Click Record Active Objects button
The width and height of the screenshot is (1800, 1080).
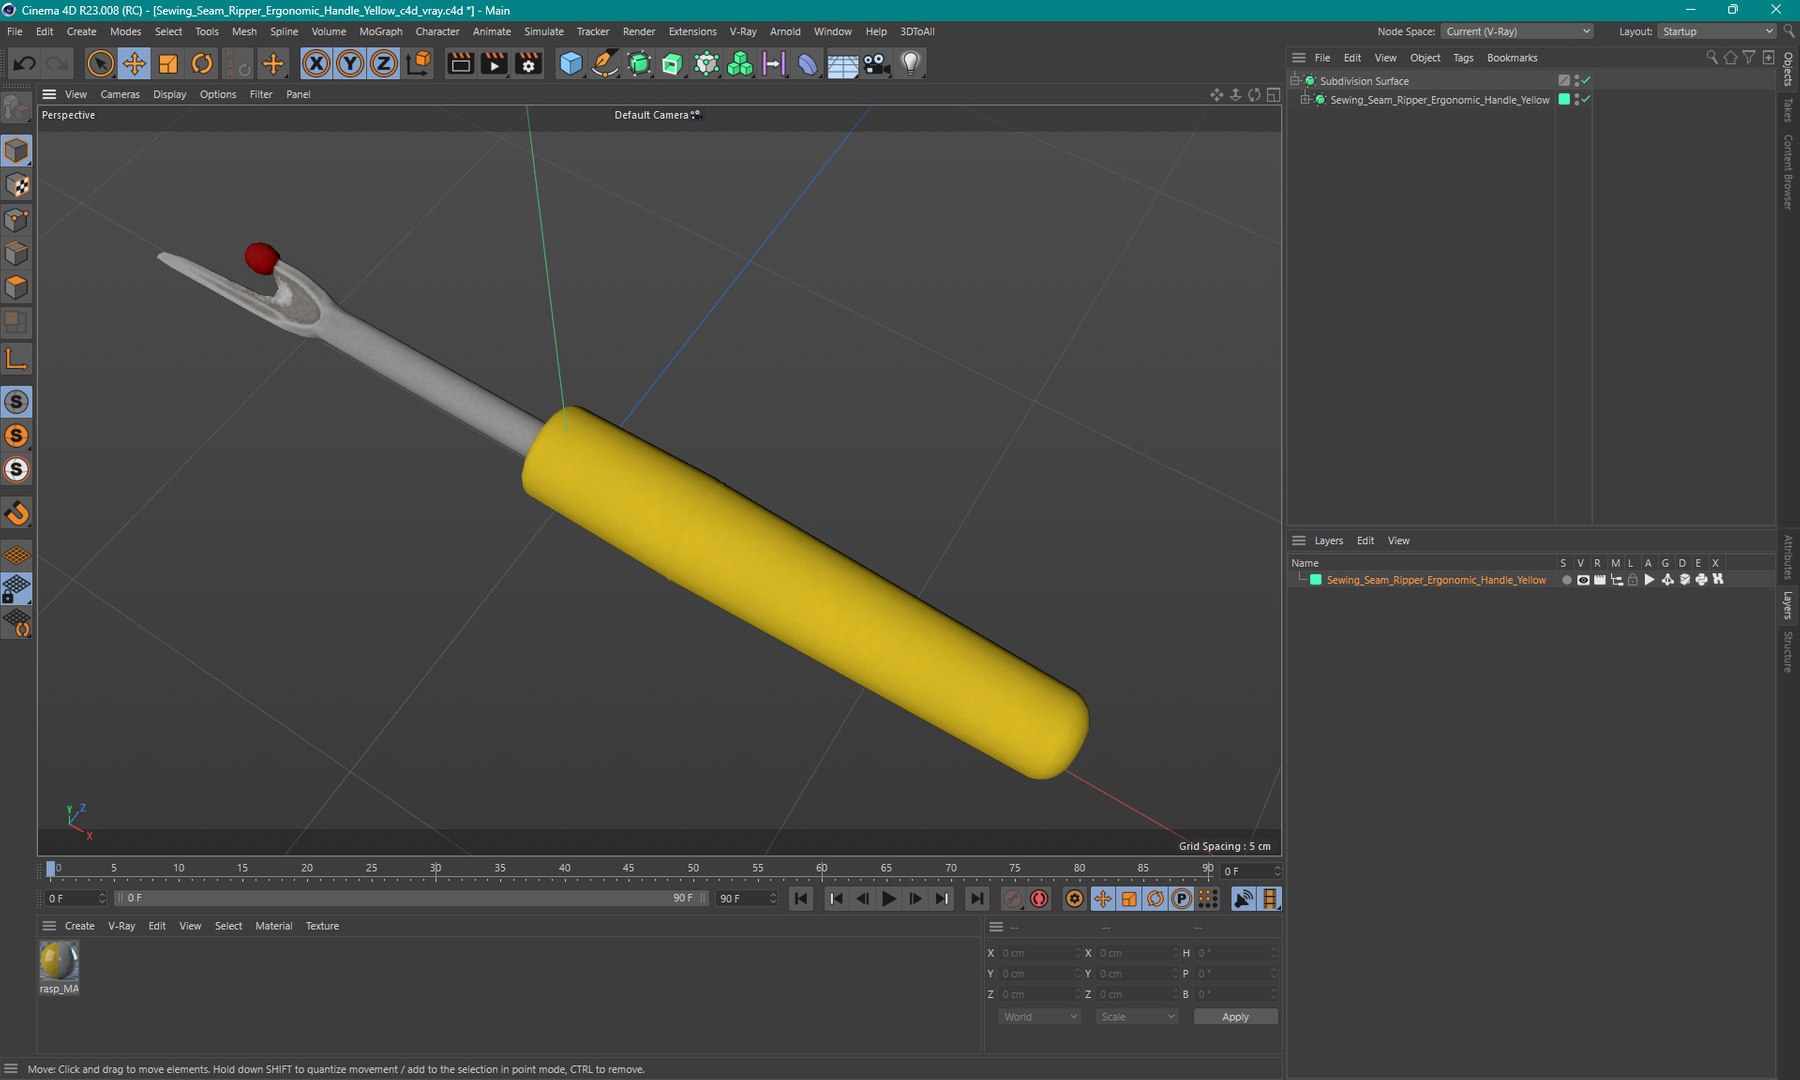(x=1013, y=899)
